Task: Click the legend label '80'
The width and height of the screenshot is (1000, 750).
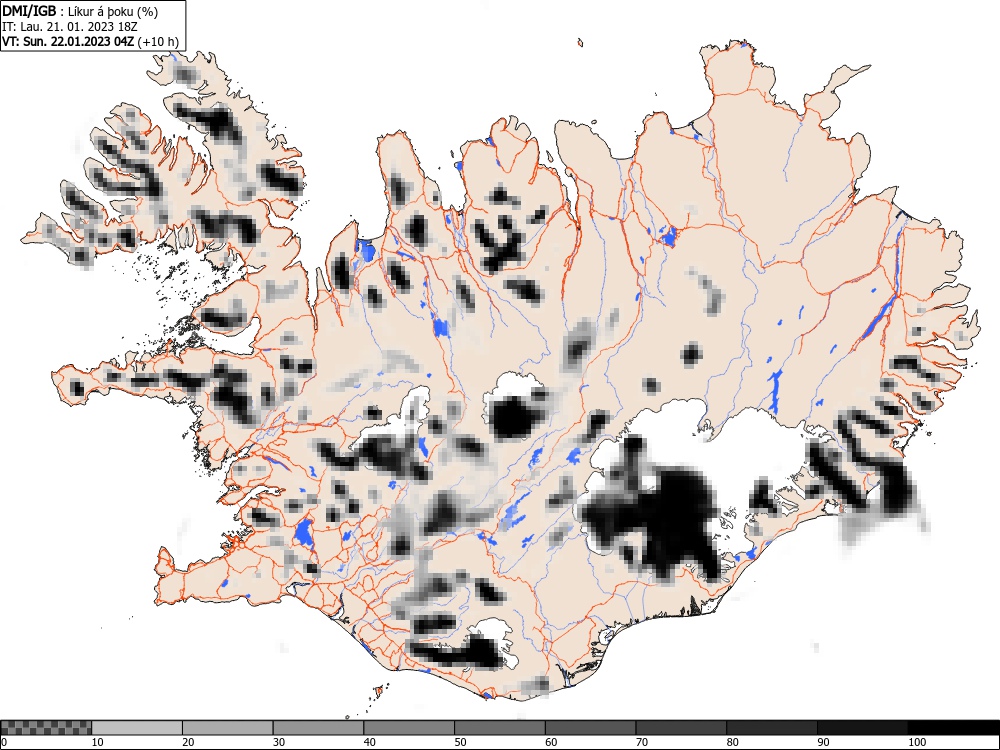Action: pyautogui.click(x=732, y=742)
